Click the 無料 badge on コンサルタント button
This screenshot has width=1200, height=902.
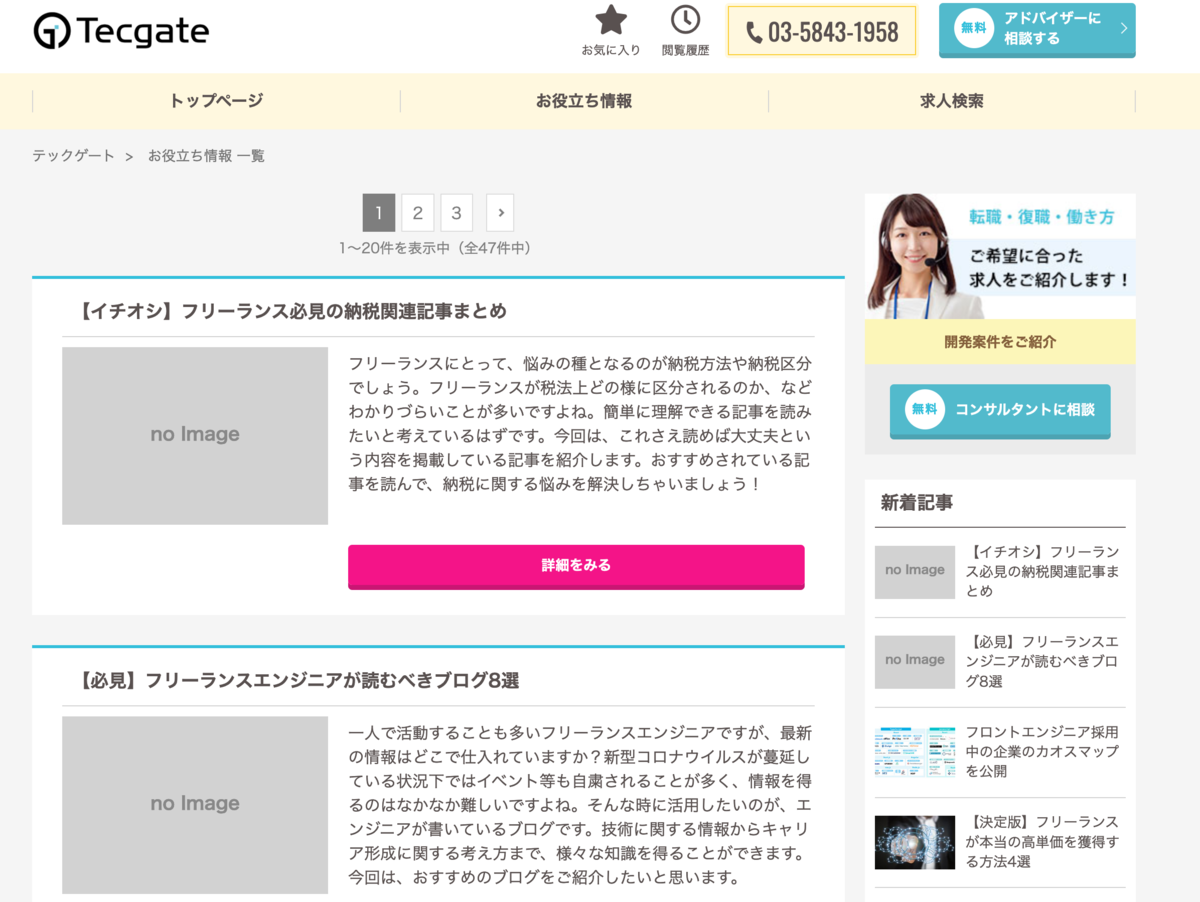[x=925, y=409]
